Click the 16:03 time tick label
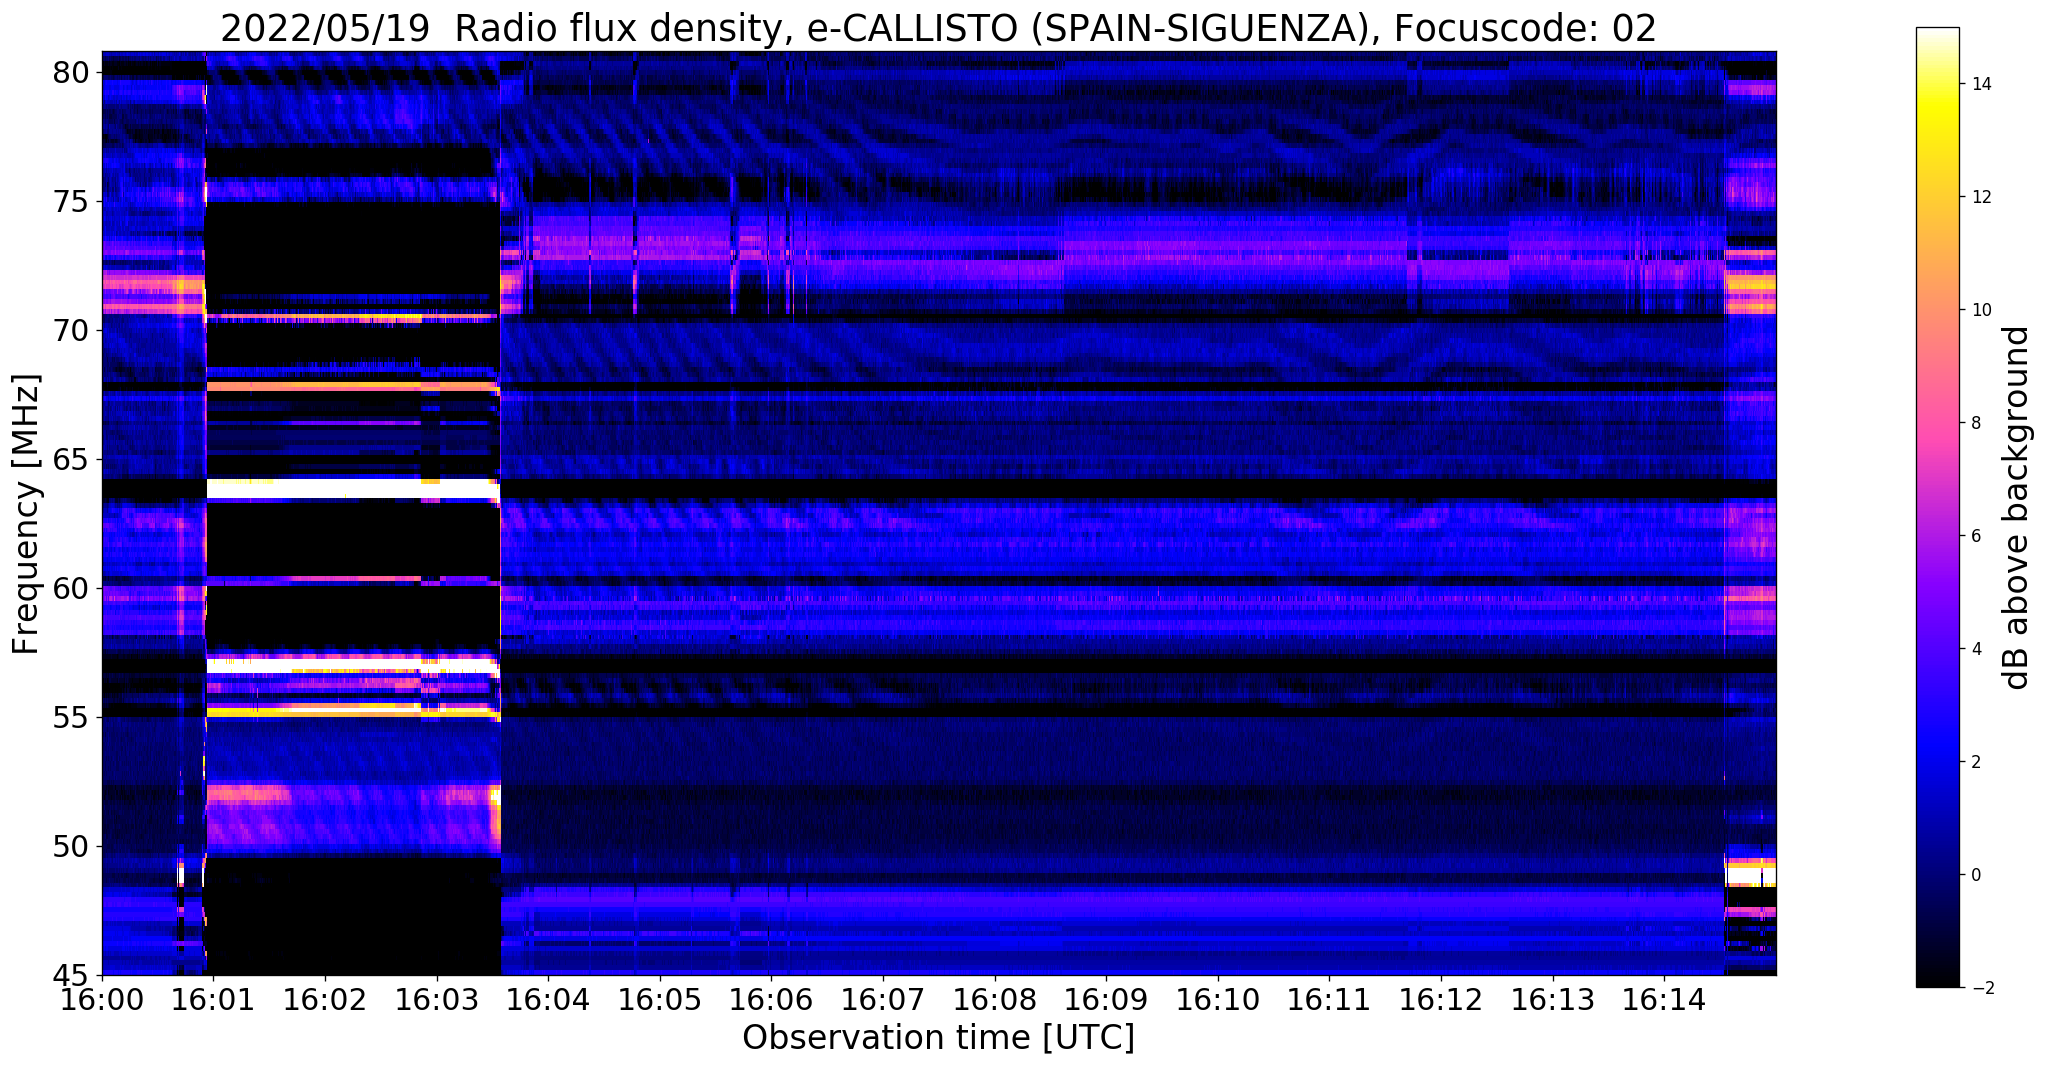2047x1067 pixels. [x=436, y=999]
